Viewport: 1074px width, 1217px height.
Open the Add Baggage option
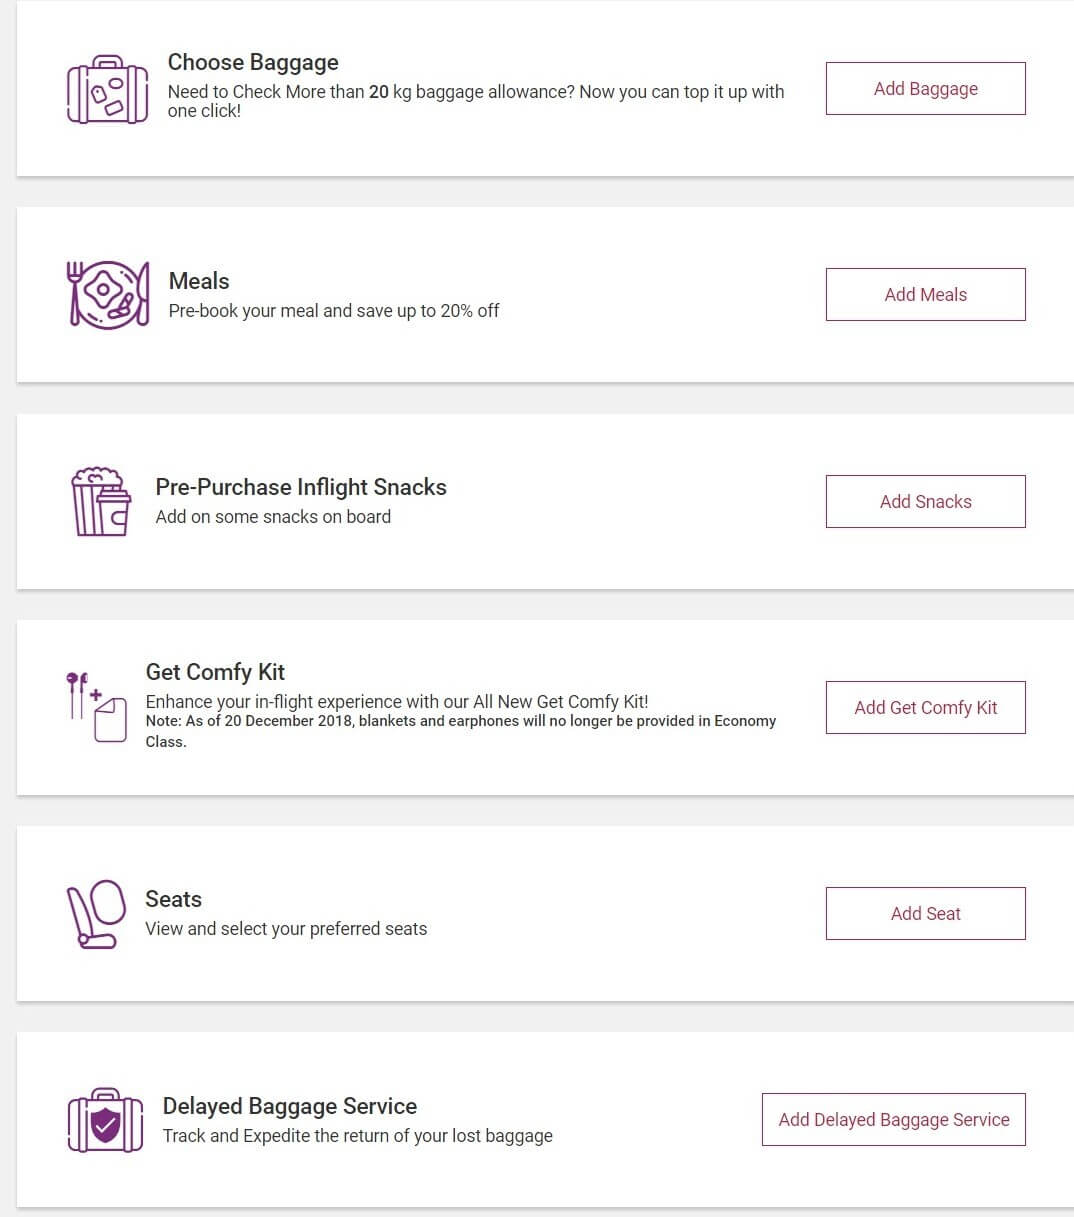(925, 89)
